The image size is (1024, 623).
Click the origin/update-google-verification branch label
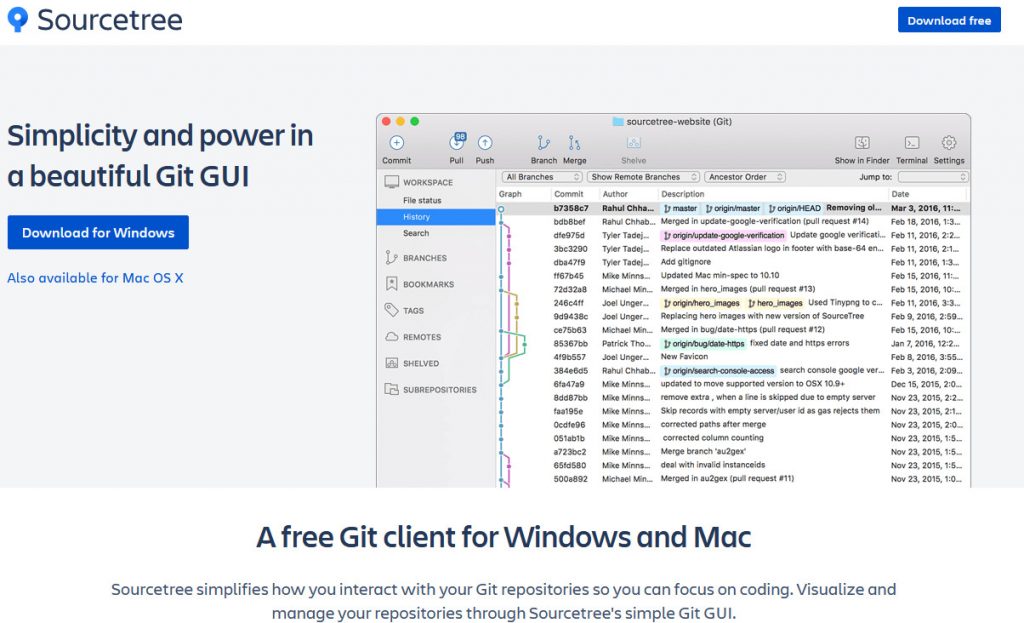[x=724, y=235]
